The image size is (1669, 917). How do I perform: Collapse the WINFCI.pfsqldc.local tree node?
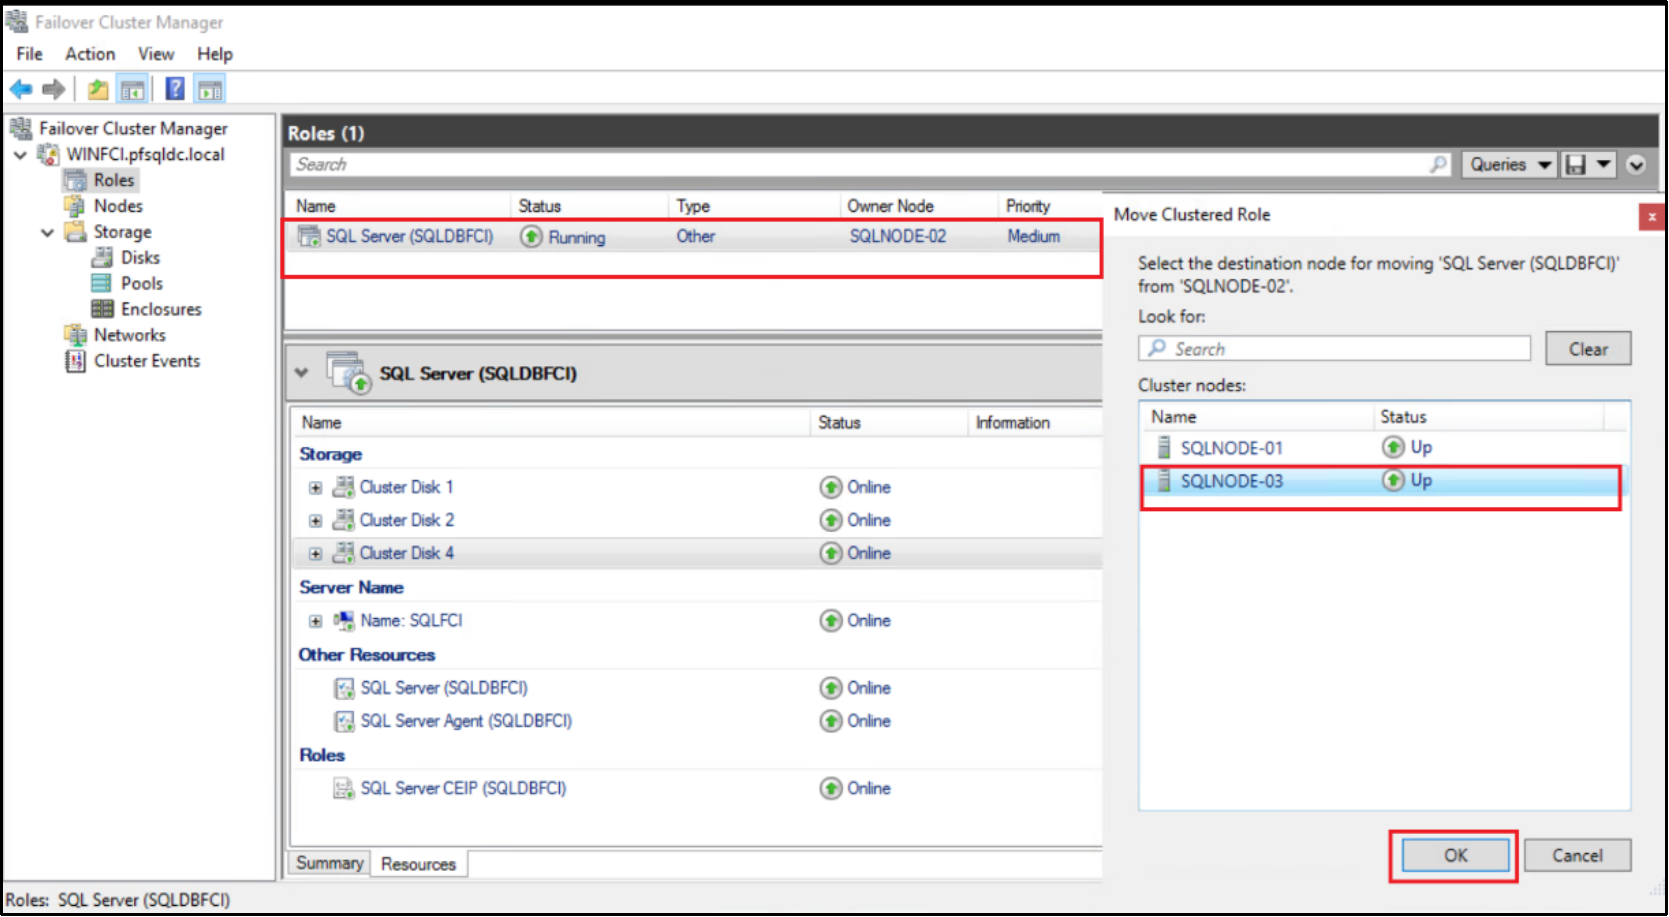click(x=20, y=155)
